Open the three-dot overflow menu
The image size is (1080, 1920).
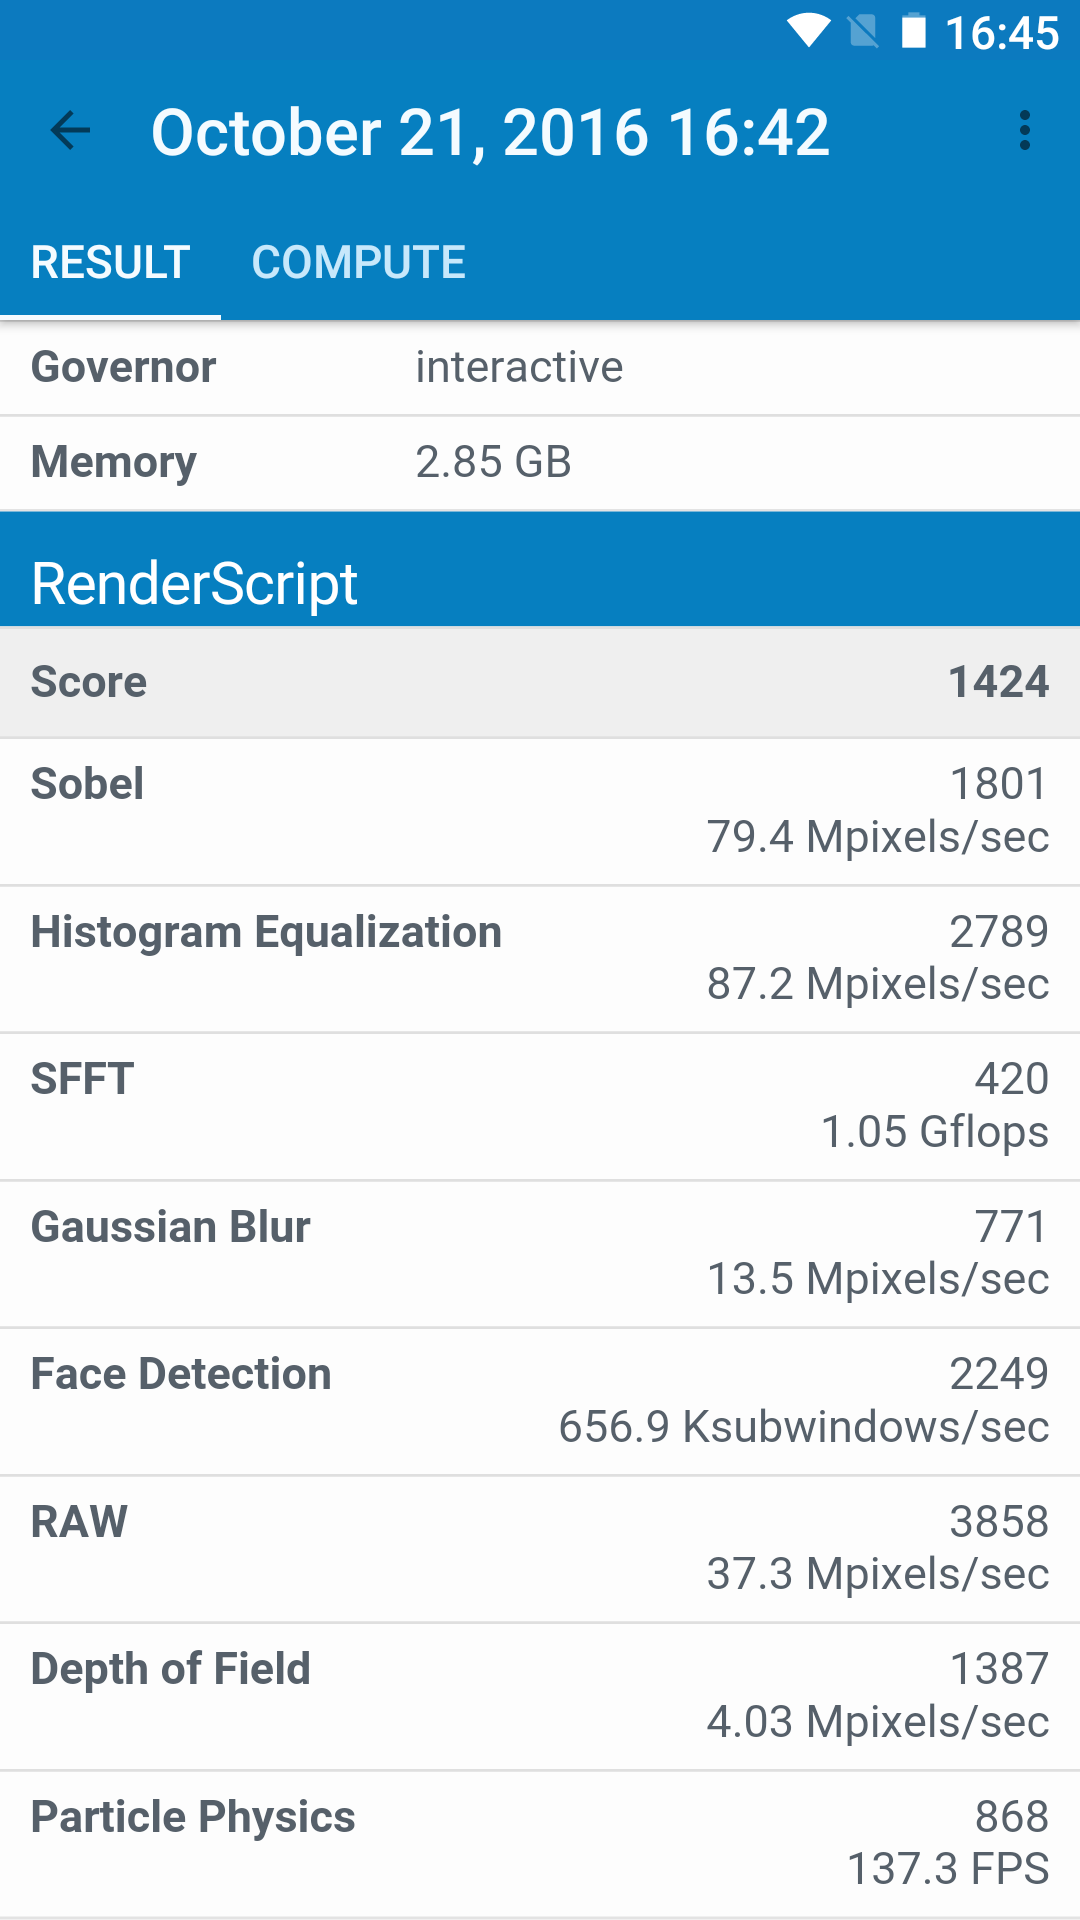(1024, 131)
